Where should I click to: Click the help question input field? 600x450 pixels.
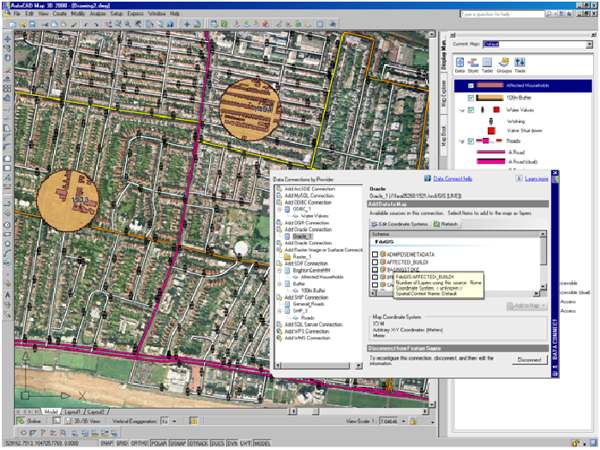point(502,14)
